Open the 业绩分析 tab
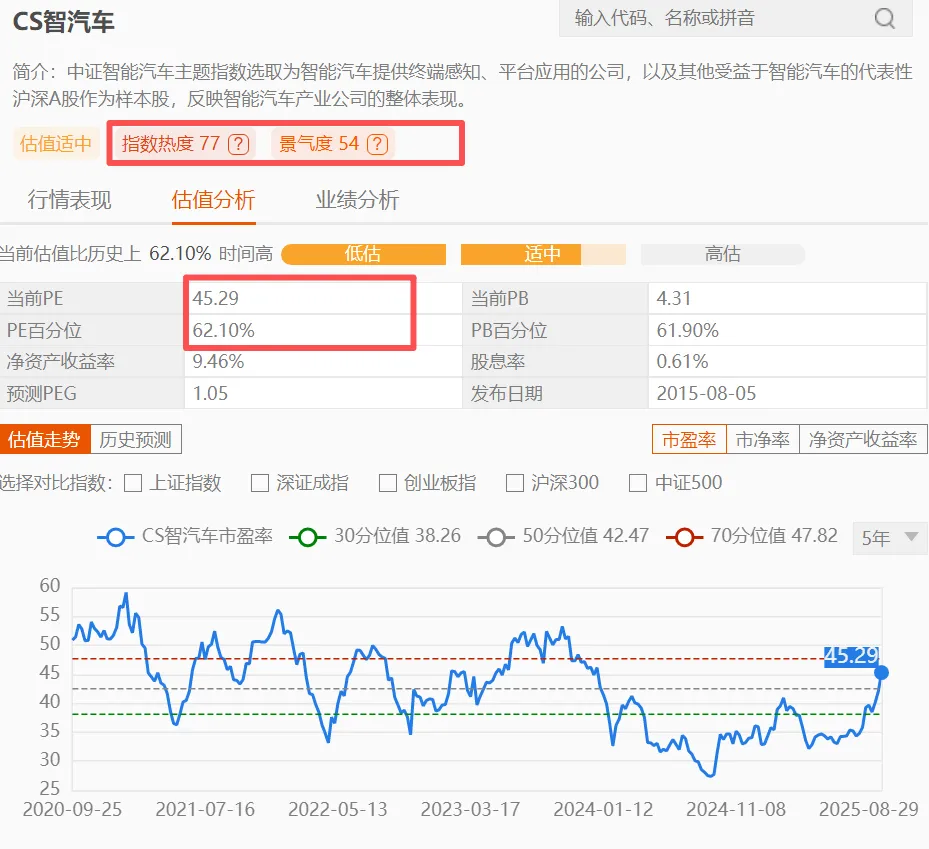This screenshot has height=849, width=929. pos(357,200)
